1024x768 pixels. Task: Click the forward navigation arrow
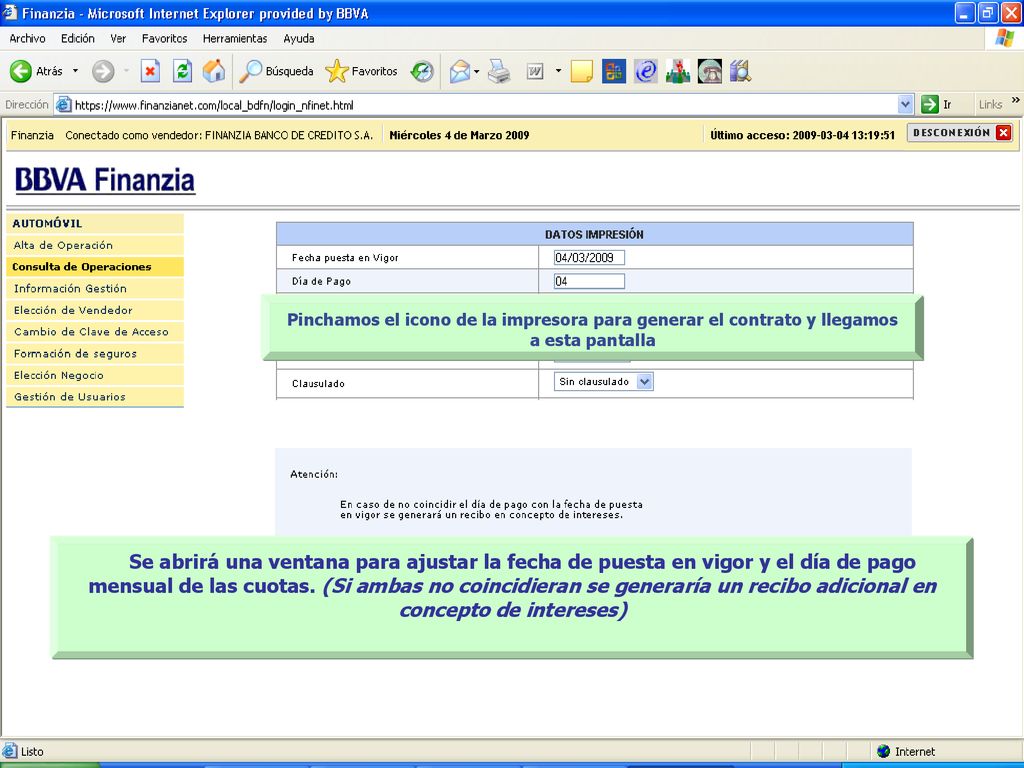103,71
